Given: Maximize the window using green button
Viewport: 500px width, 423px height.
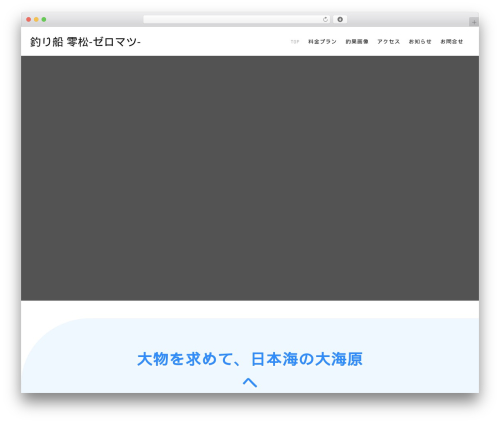Looking at the screenshot, I should 44,19.
